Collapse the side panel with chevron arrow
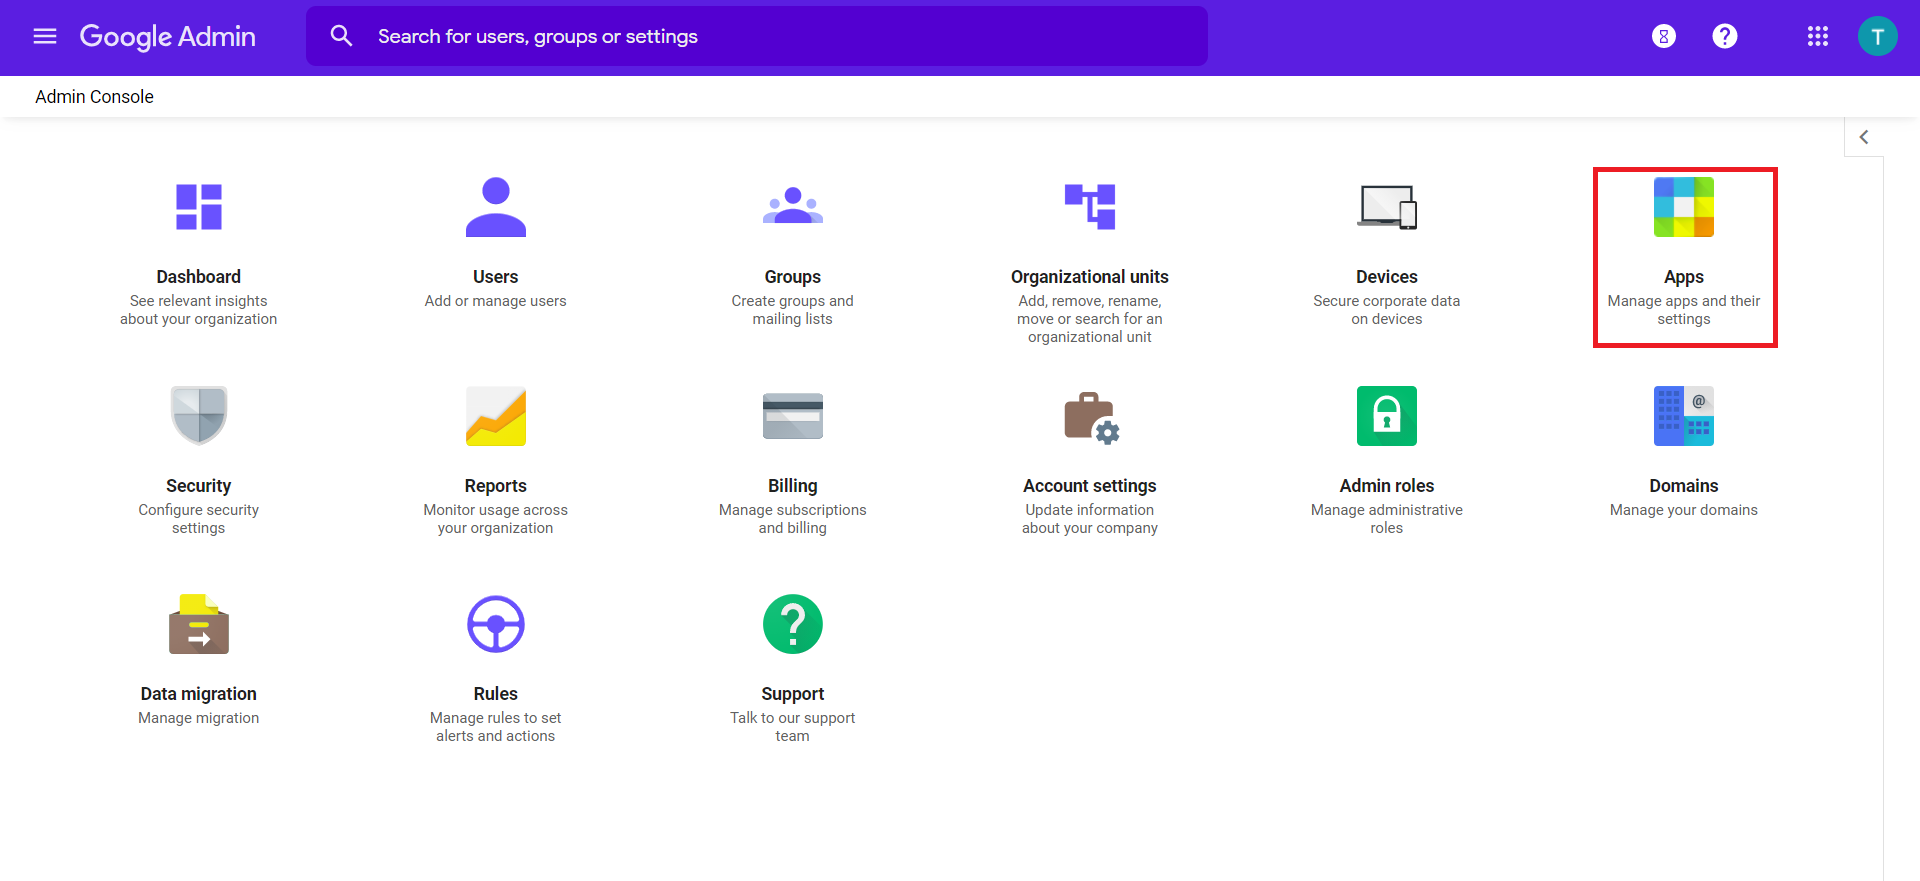1920x881 pixels. tap(1864, 137)
